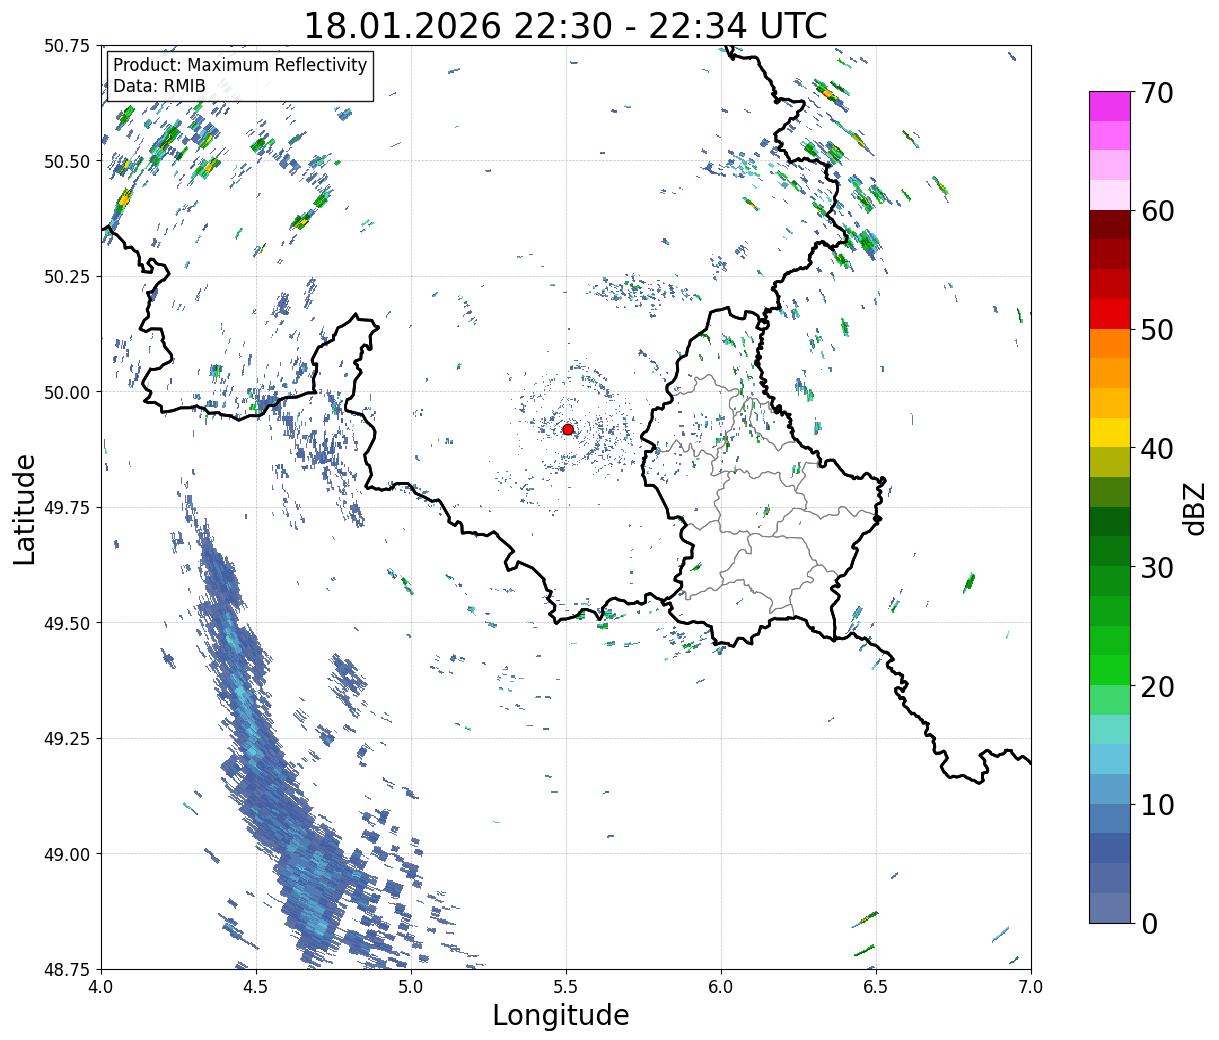
Task: Click the longitude tick label 5.0
Action: tap(411, 987)
